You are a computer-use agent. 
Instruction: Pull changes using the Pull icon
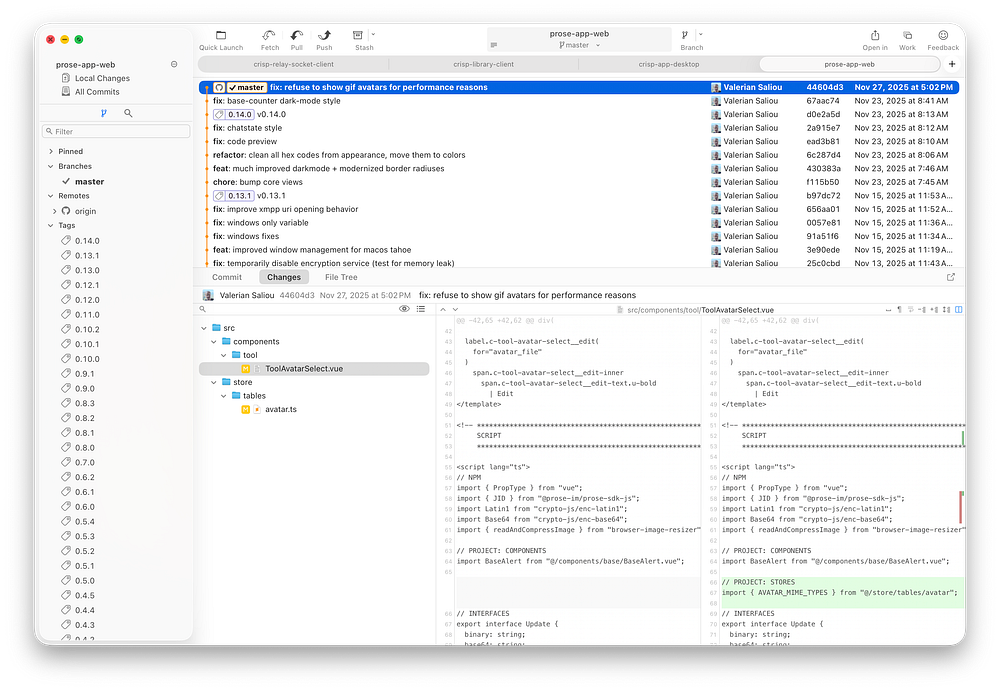coord(297,36)
